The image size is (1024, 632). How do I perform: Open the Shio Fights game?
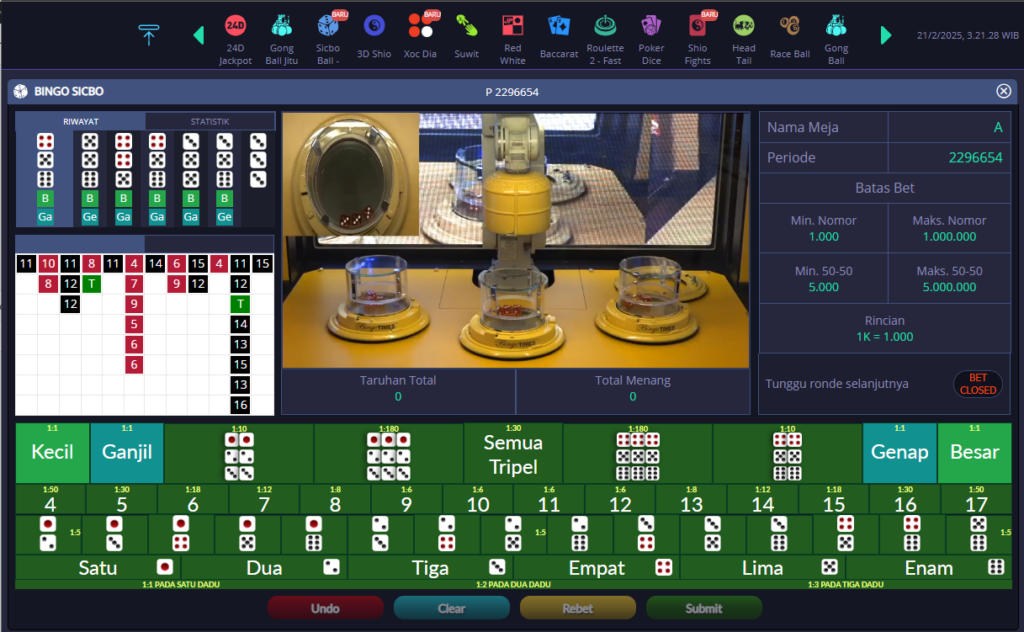[x=697, y=39]
